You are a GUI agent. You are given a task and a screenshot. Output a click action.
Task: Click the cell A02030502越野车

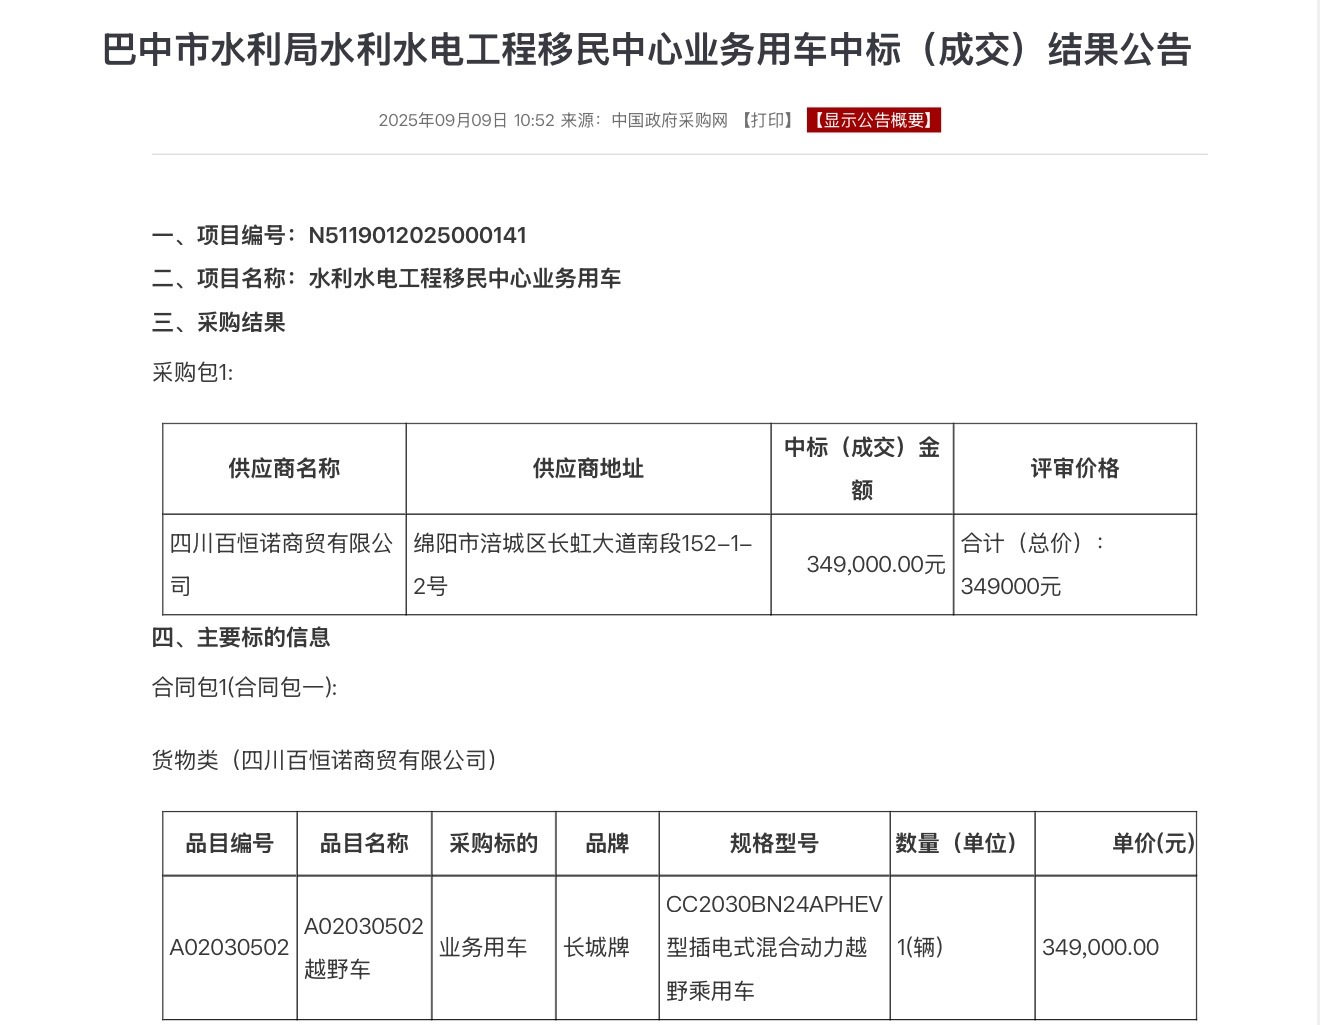point(364,947)
